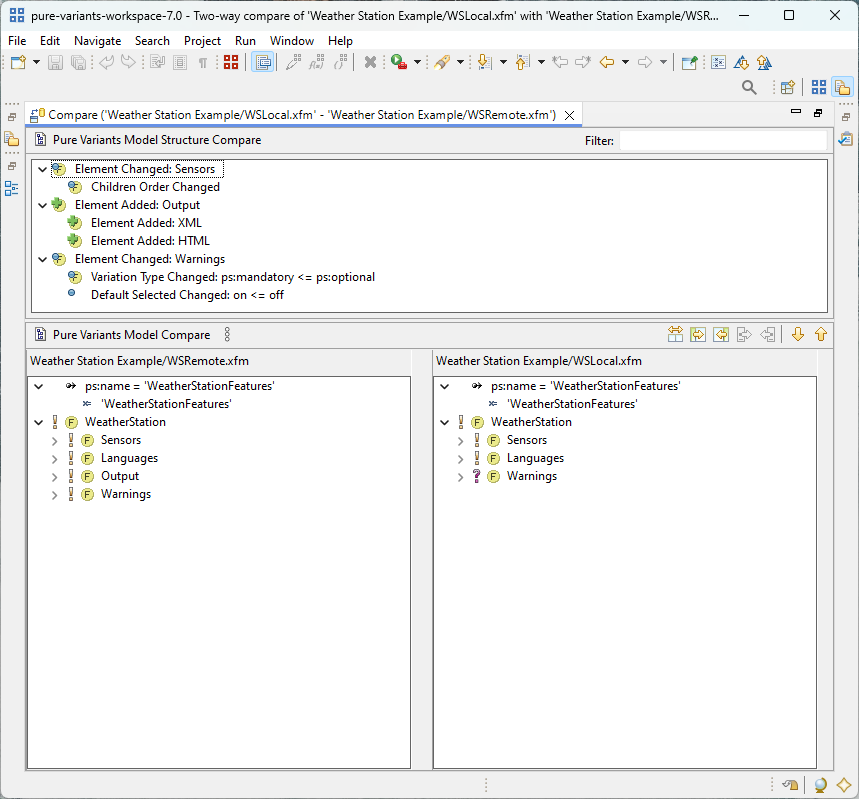Collapse the Element Added: Output entry
Screen dimensions: 859x799
click(x=44, y=205)
